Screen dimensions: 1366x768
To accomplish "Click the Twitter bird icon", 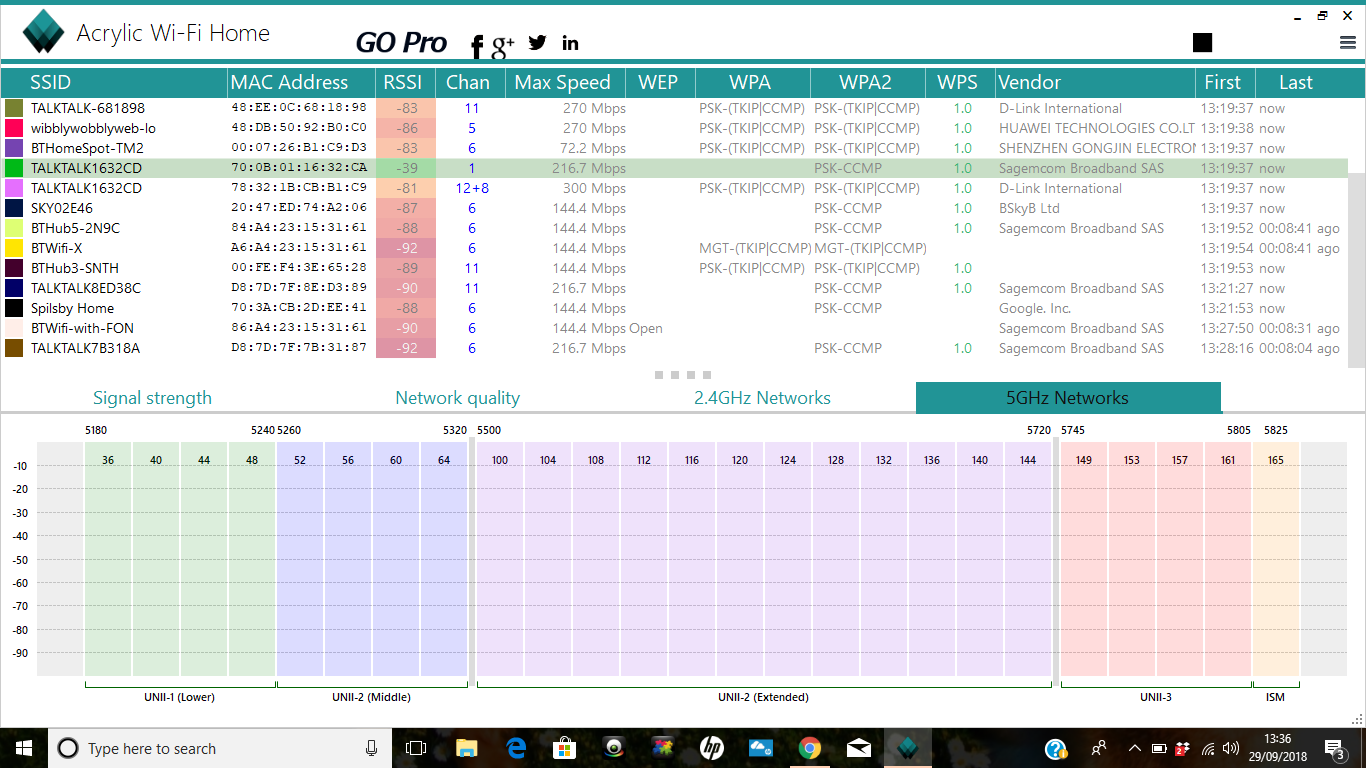I will point(538,42).
